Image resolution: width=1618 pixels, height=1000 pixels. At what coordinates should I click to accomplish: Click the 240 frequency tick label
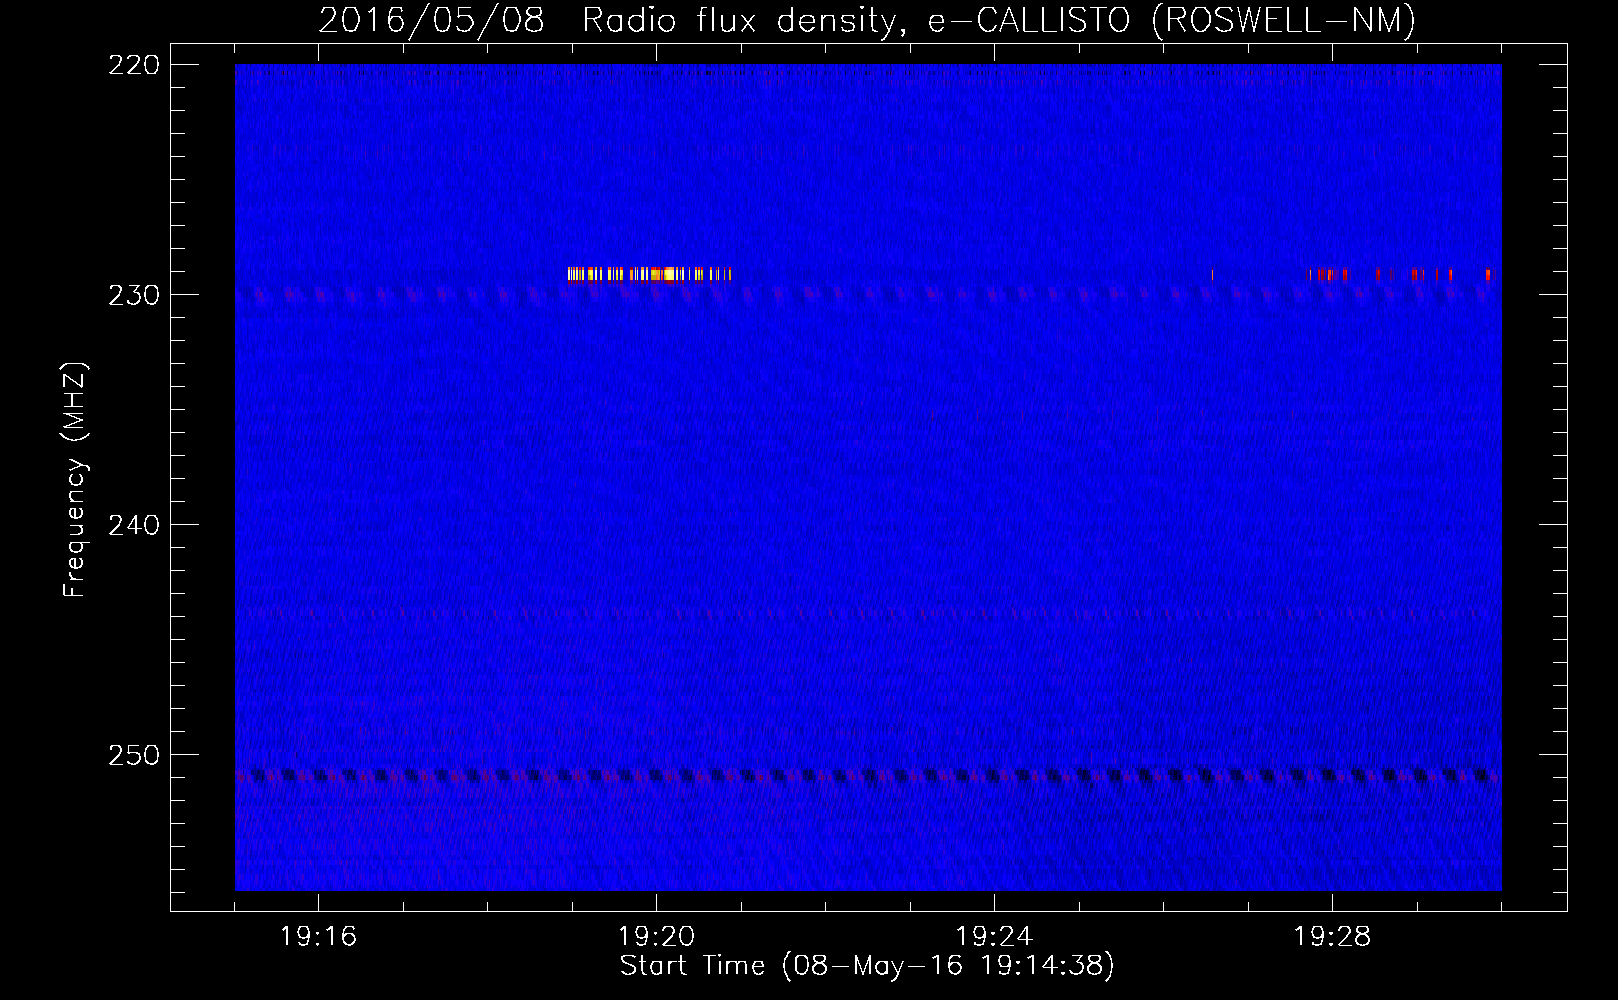tap(133, 525)
